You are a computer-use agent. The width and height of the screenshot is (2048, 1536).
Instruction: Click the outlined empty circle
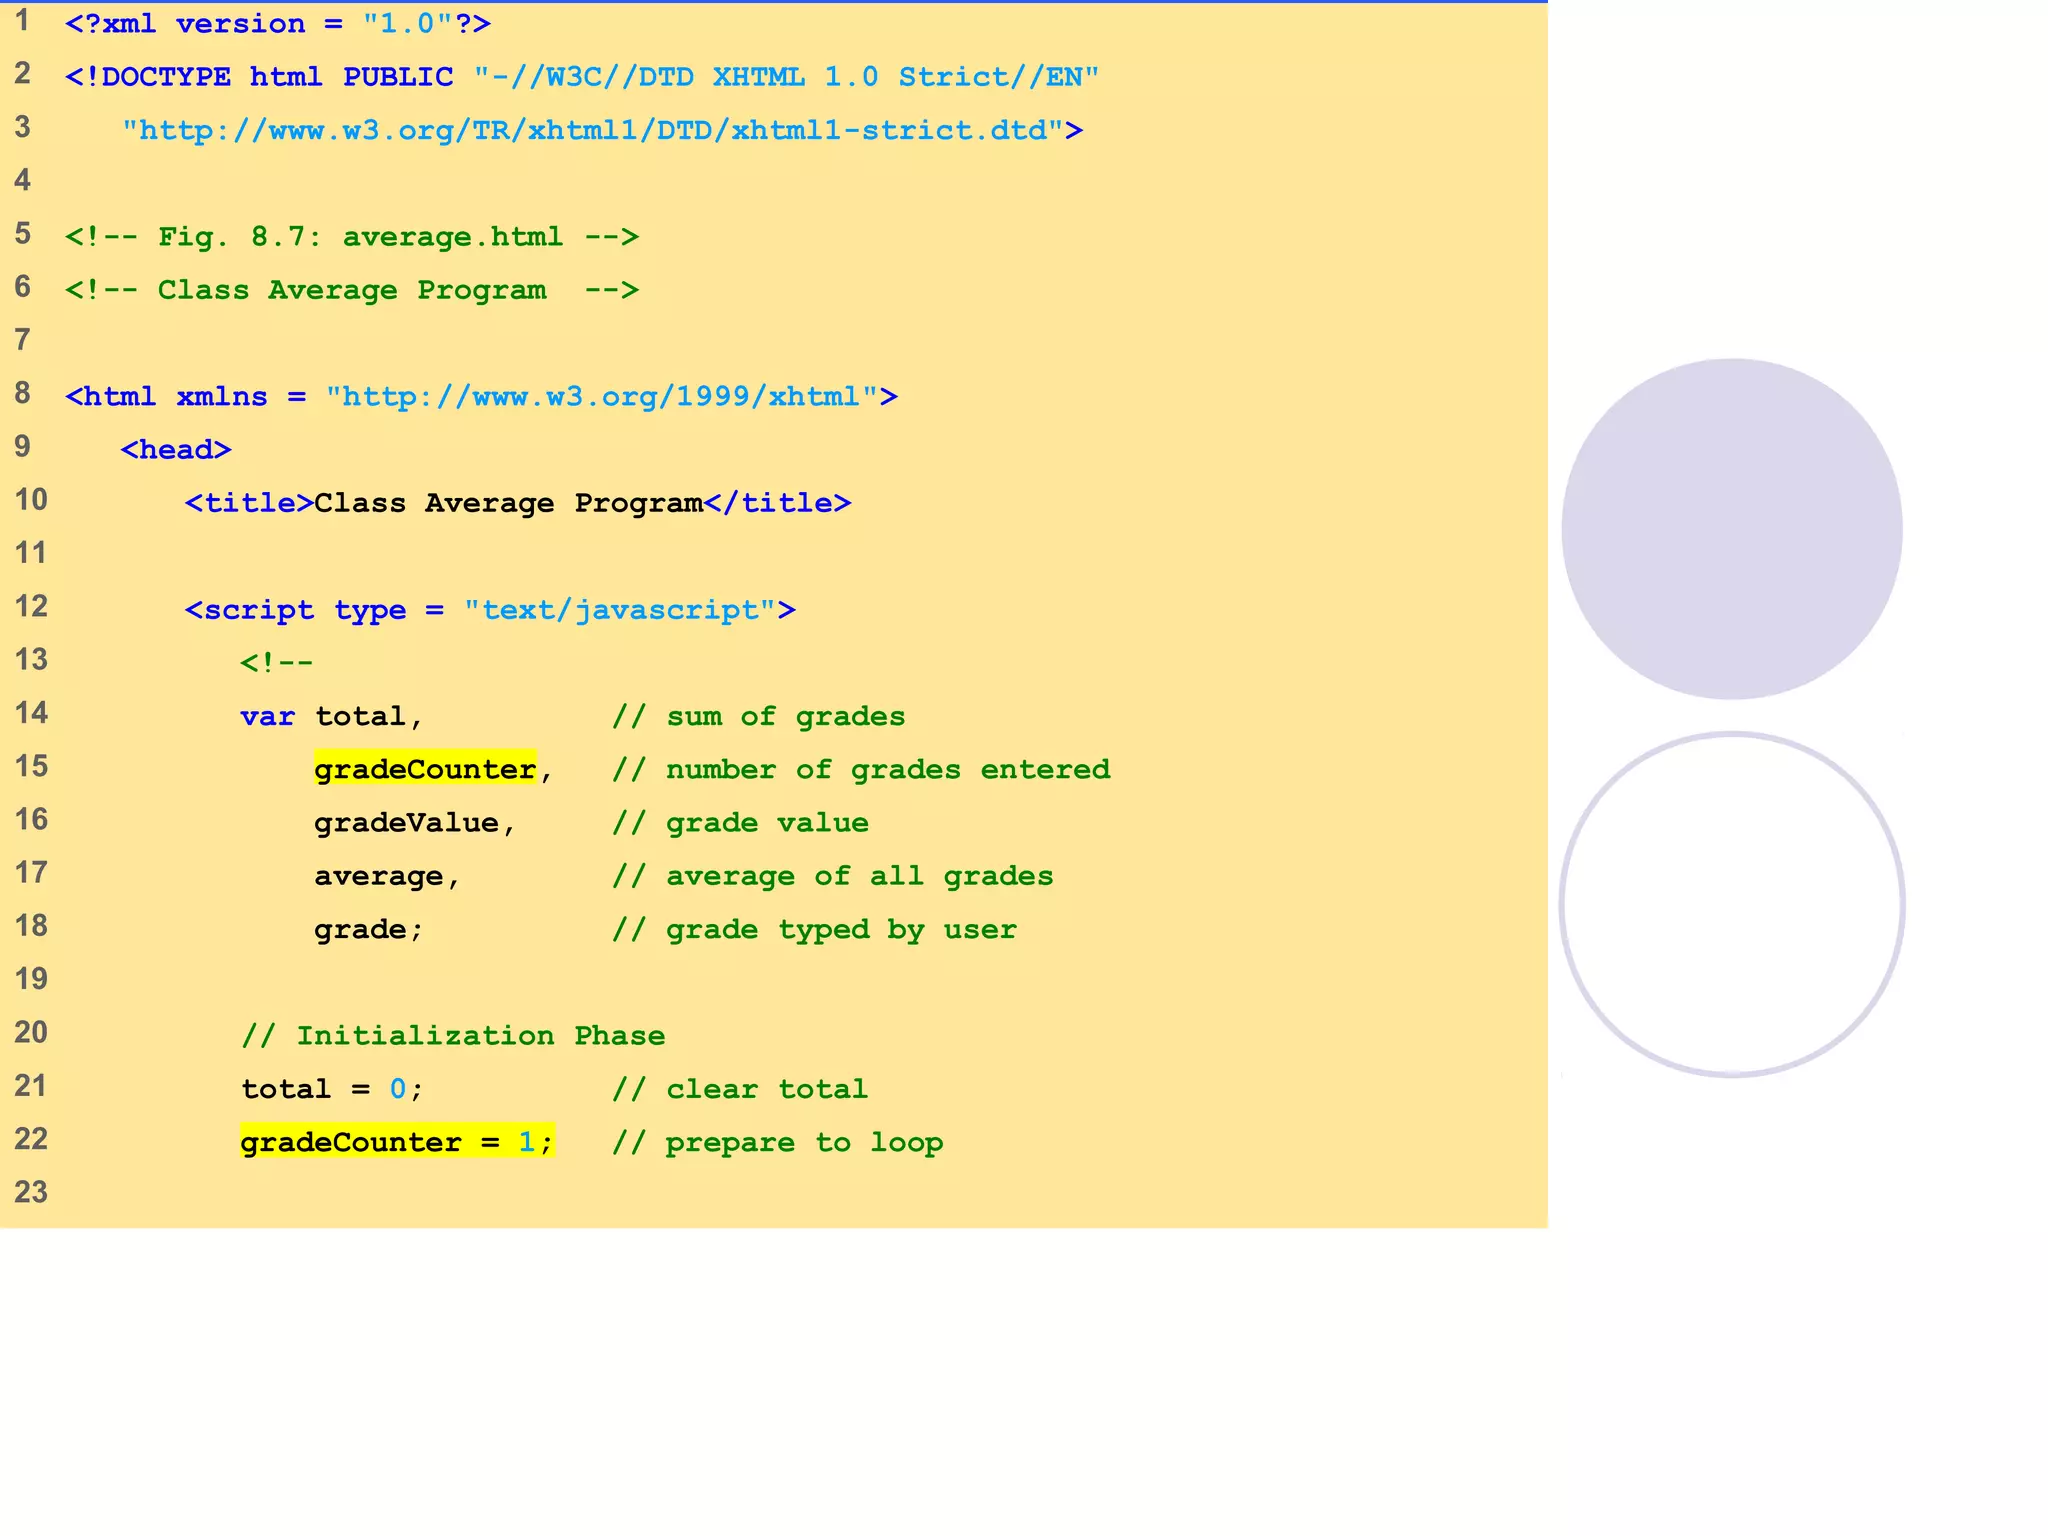pos(1731,905)
